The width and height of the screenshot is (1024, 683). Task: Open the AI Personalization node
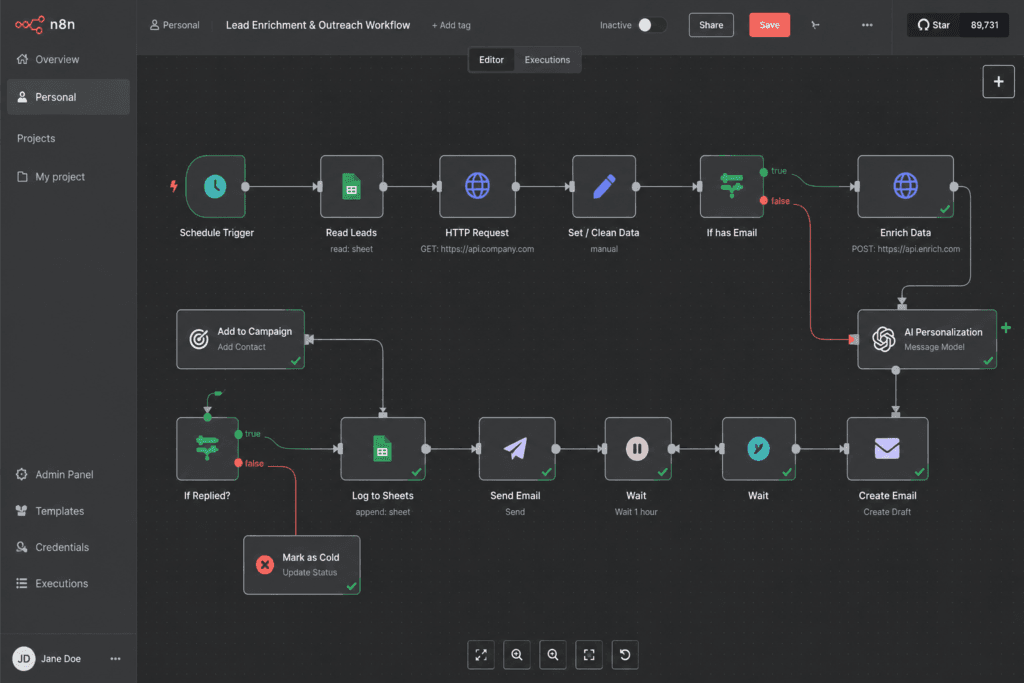927,340
